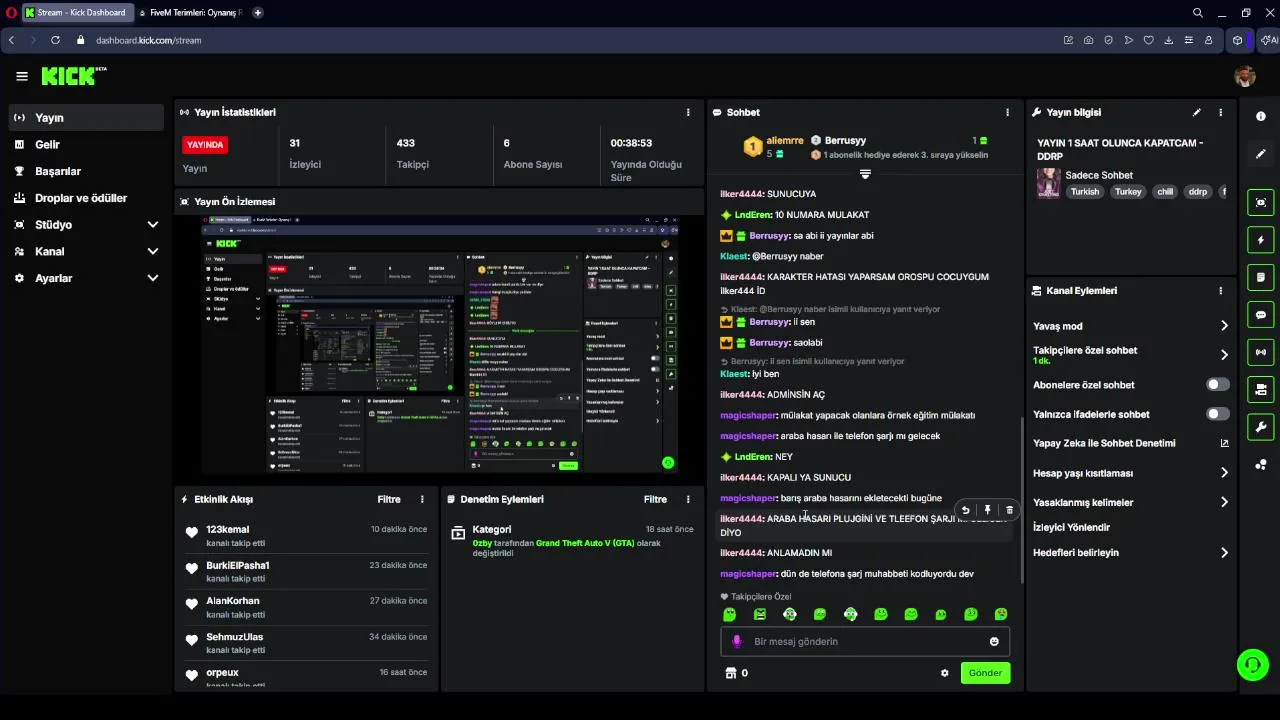Viewport: 1280px width, 720px height.
Task: Click İzleyici Yönlendir in Kanal Eylemleri
Action: coord(1071,527)
